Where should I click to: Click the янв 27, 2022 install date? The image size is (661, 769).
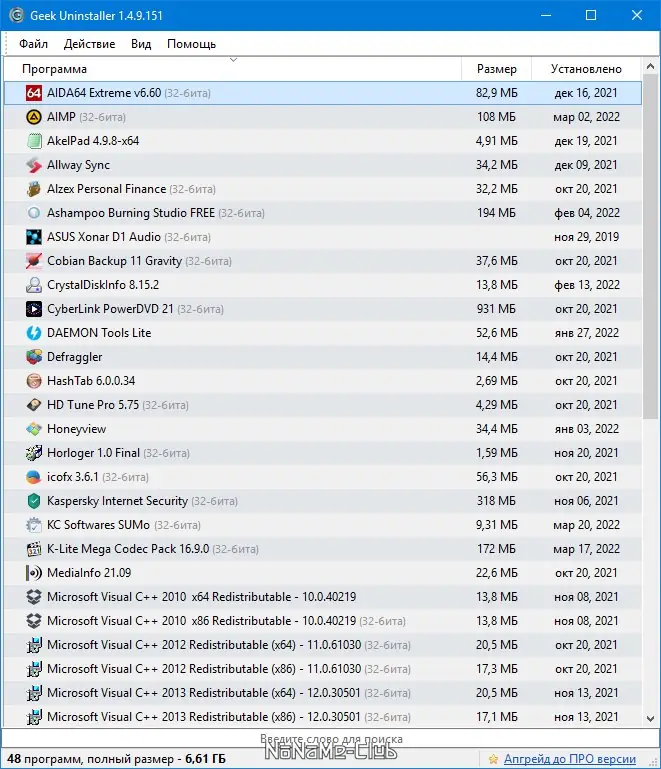click(x=586, y=333)
